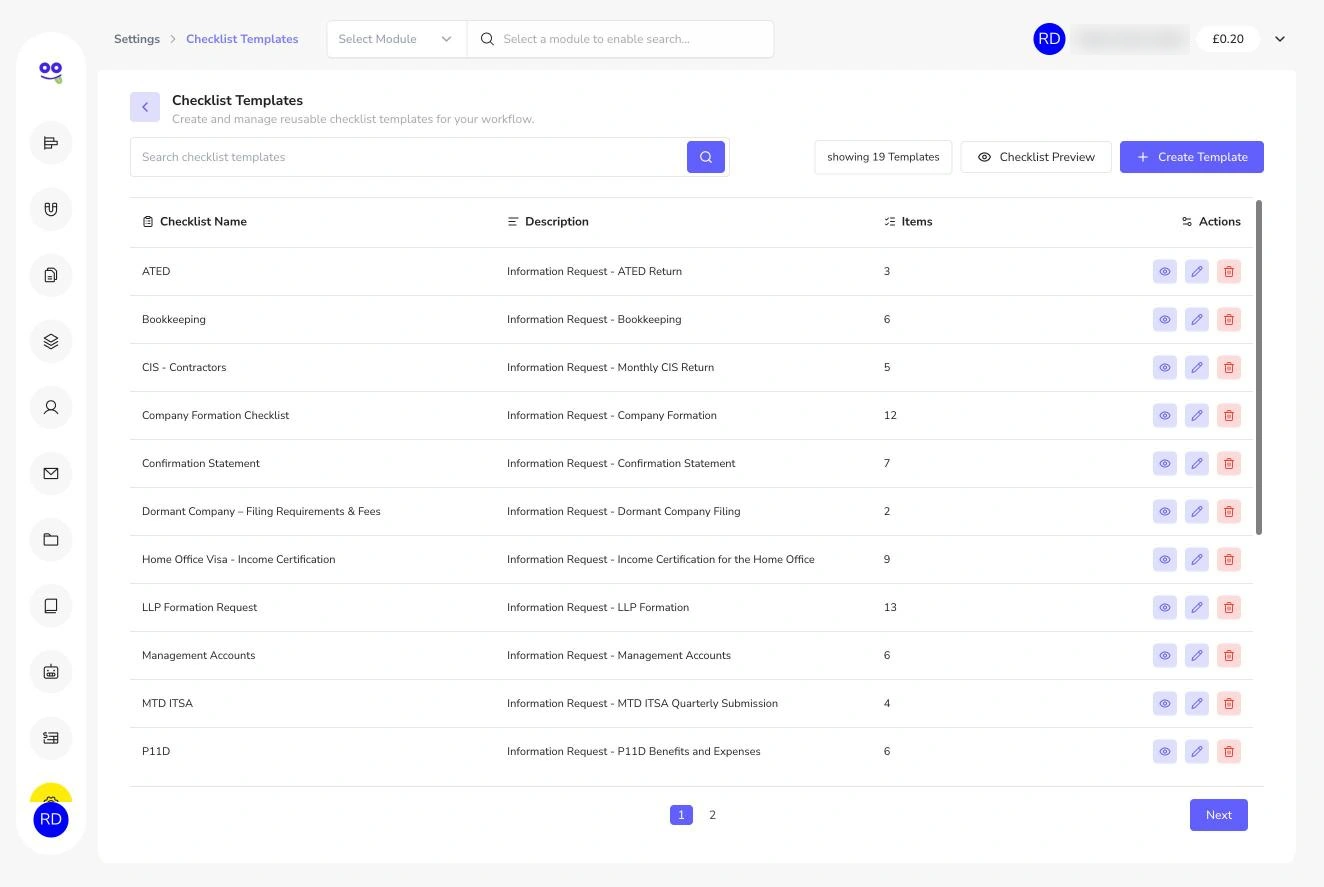
Task: Open the layers stack icon in sidebar
Action: pyautogui.click(x=51, y=341)
